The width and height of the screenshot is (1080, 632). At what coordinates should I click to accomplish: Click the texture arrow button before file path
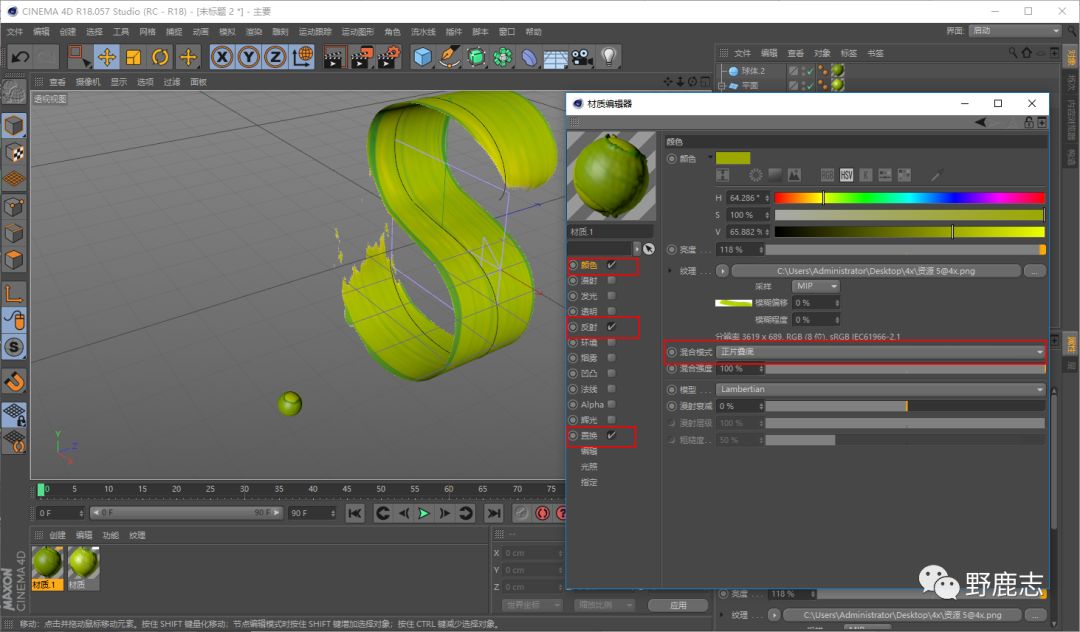click(x=723, y=271)
